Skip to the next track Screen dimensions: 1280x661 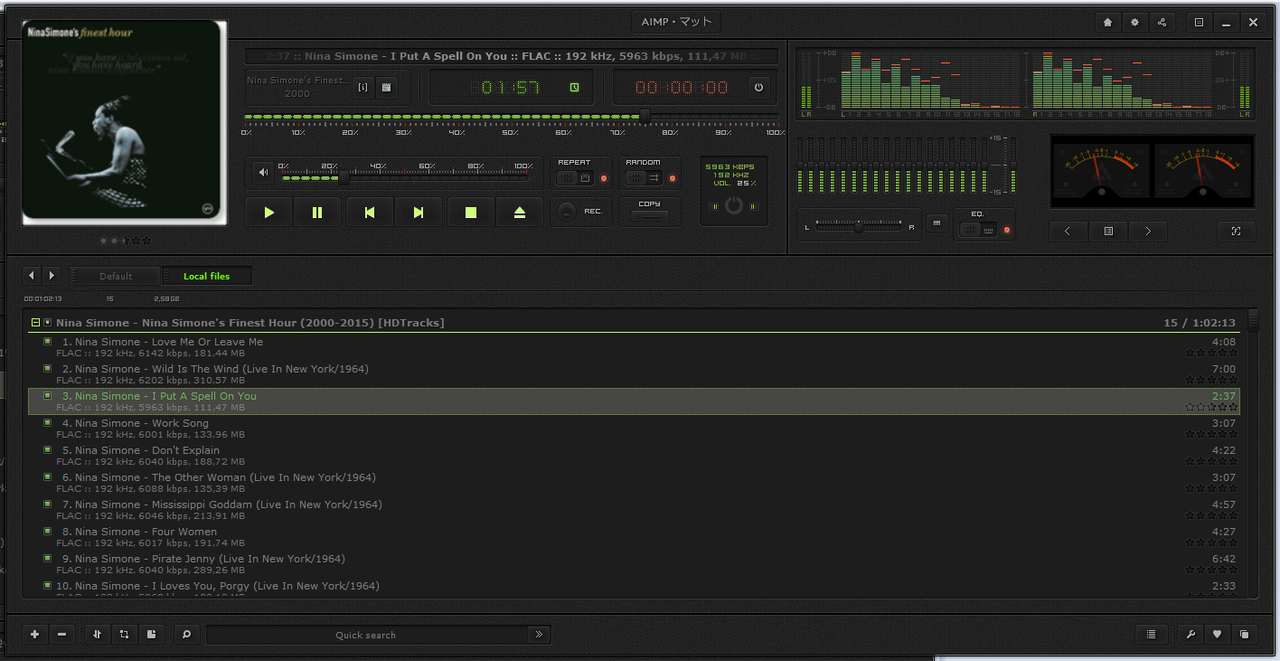point(419,212)
